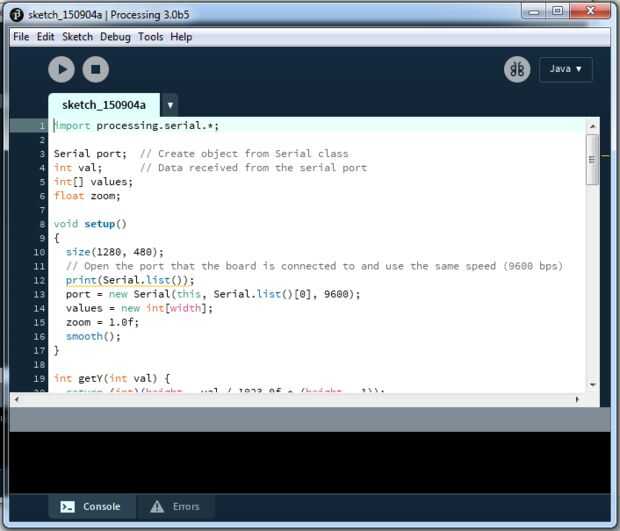The height and width of the screenshot is (531, 620).
Task: Click the horizontal scrollbar left arrow
Action: [x=17, y=399]
